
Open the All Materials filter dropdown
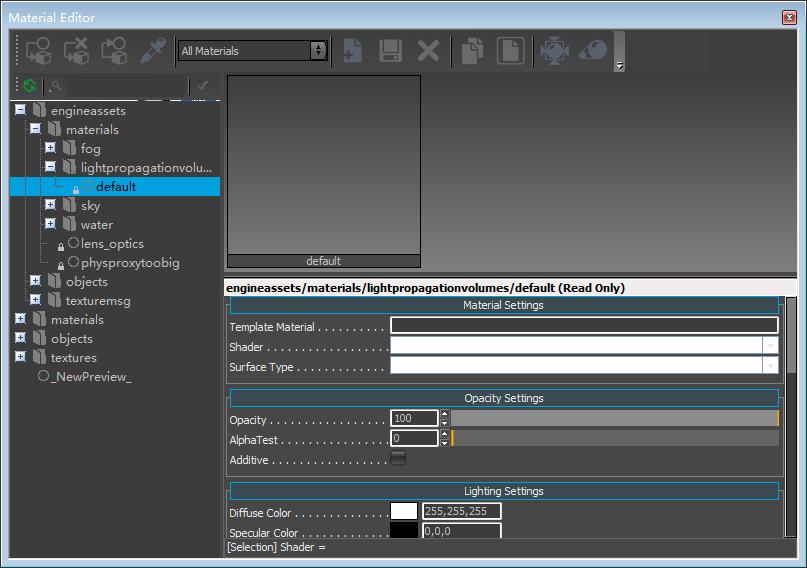tap(252, 50)
